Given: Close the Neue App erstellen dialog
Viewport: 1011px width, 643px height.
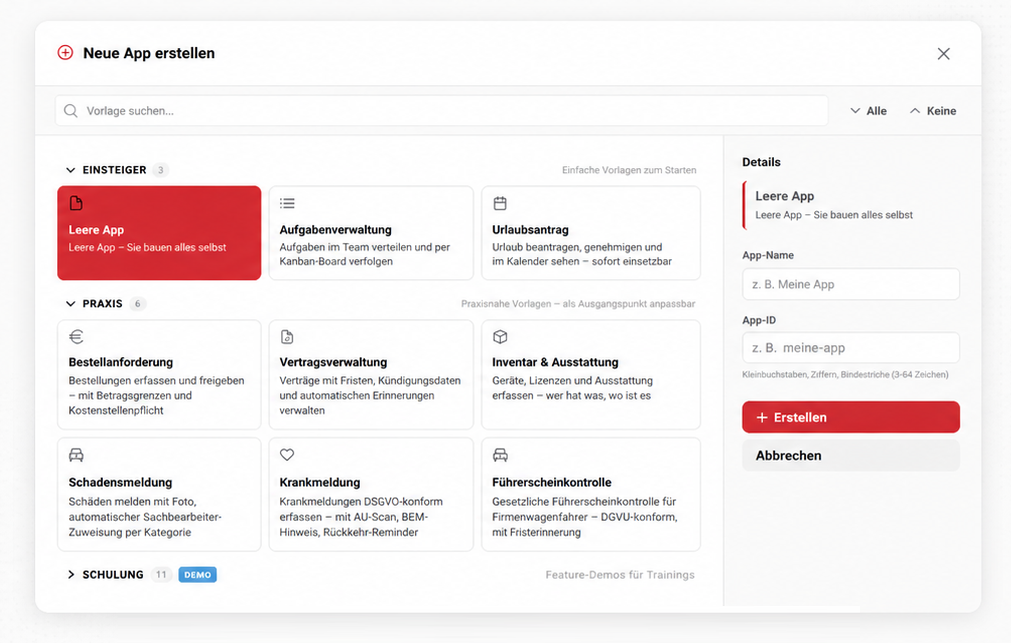Looking at the screenshot, I should pos(943,54).
